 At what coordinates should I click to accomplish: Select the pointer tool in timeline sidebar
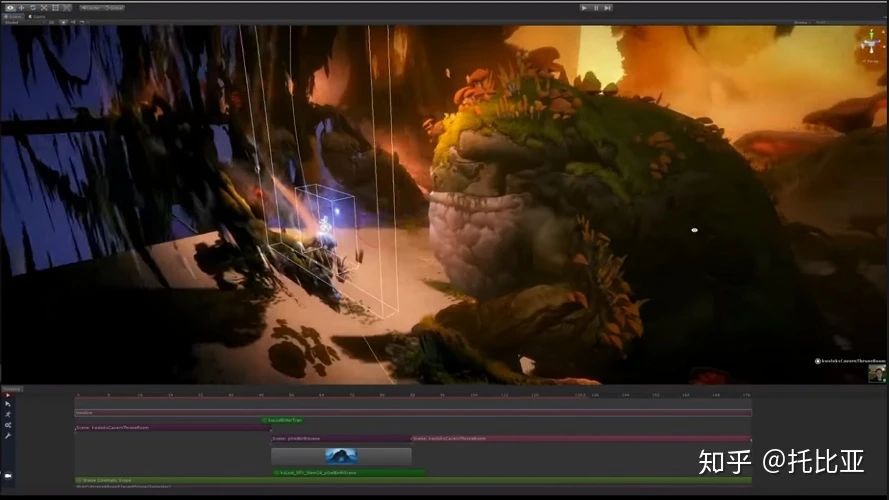pyautogui.click(x=8, y=404)
